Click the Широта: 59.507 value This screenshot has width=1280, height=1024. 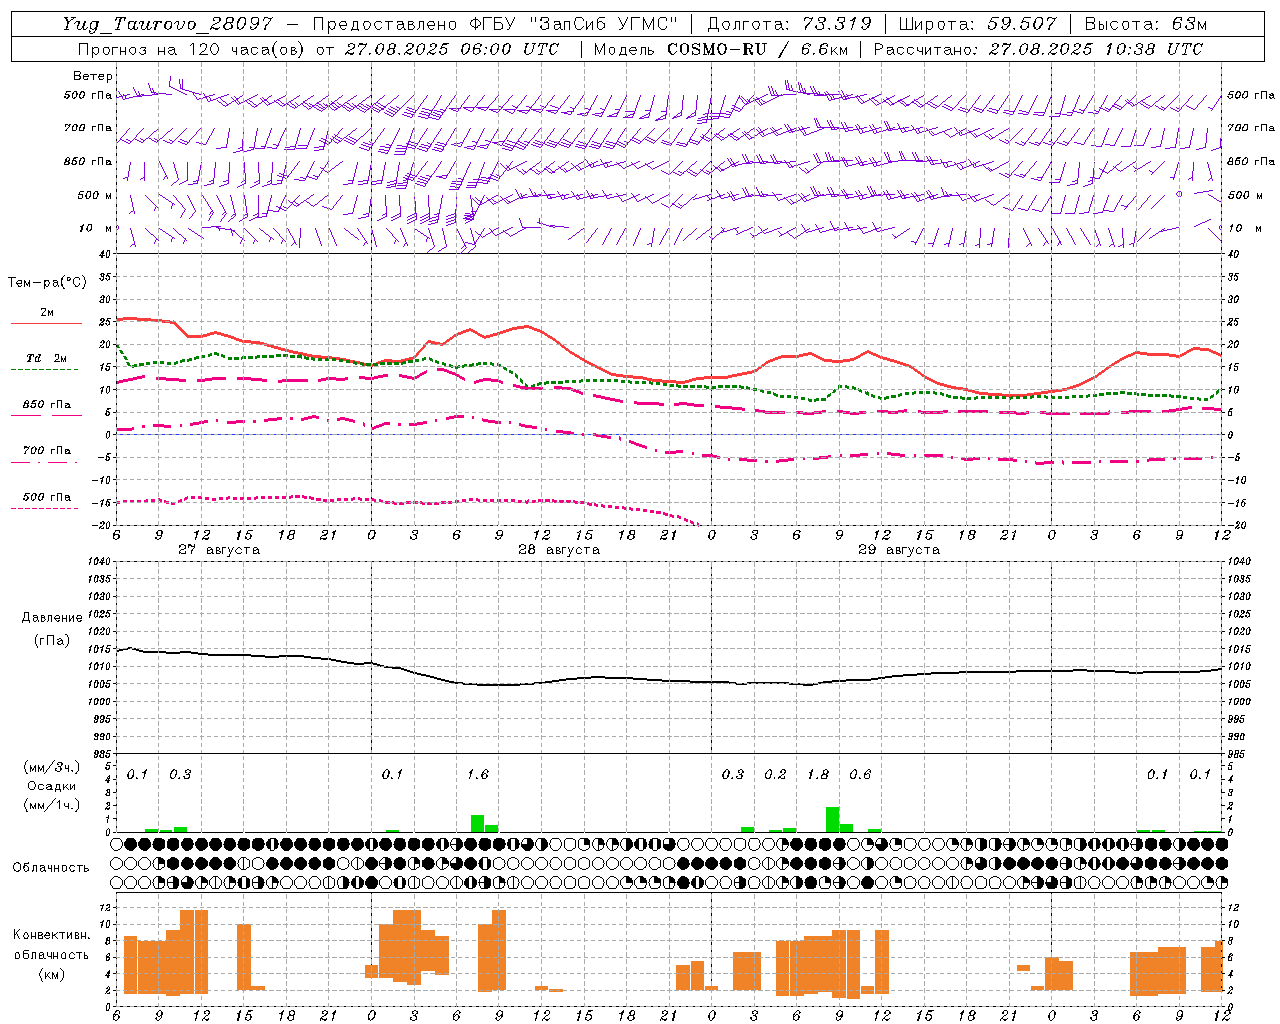pyautogui.click(x=977, y=24)
